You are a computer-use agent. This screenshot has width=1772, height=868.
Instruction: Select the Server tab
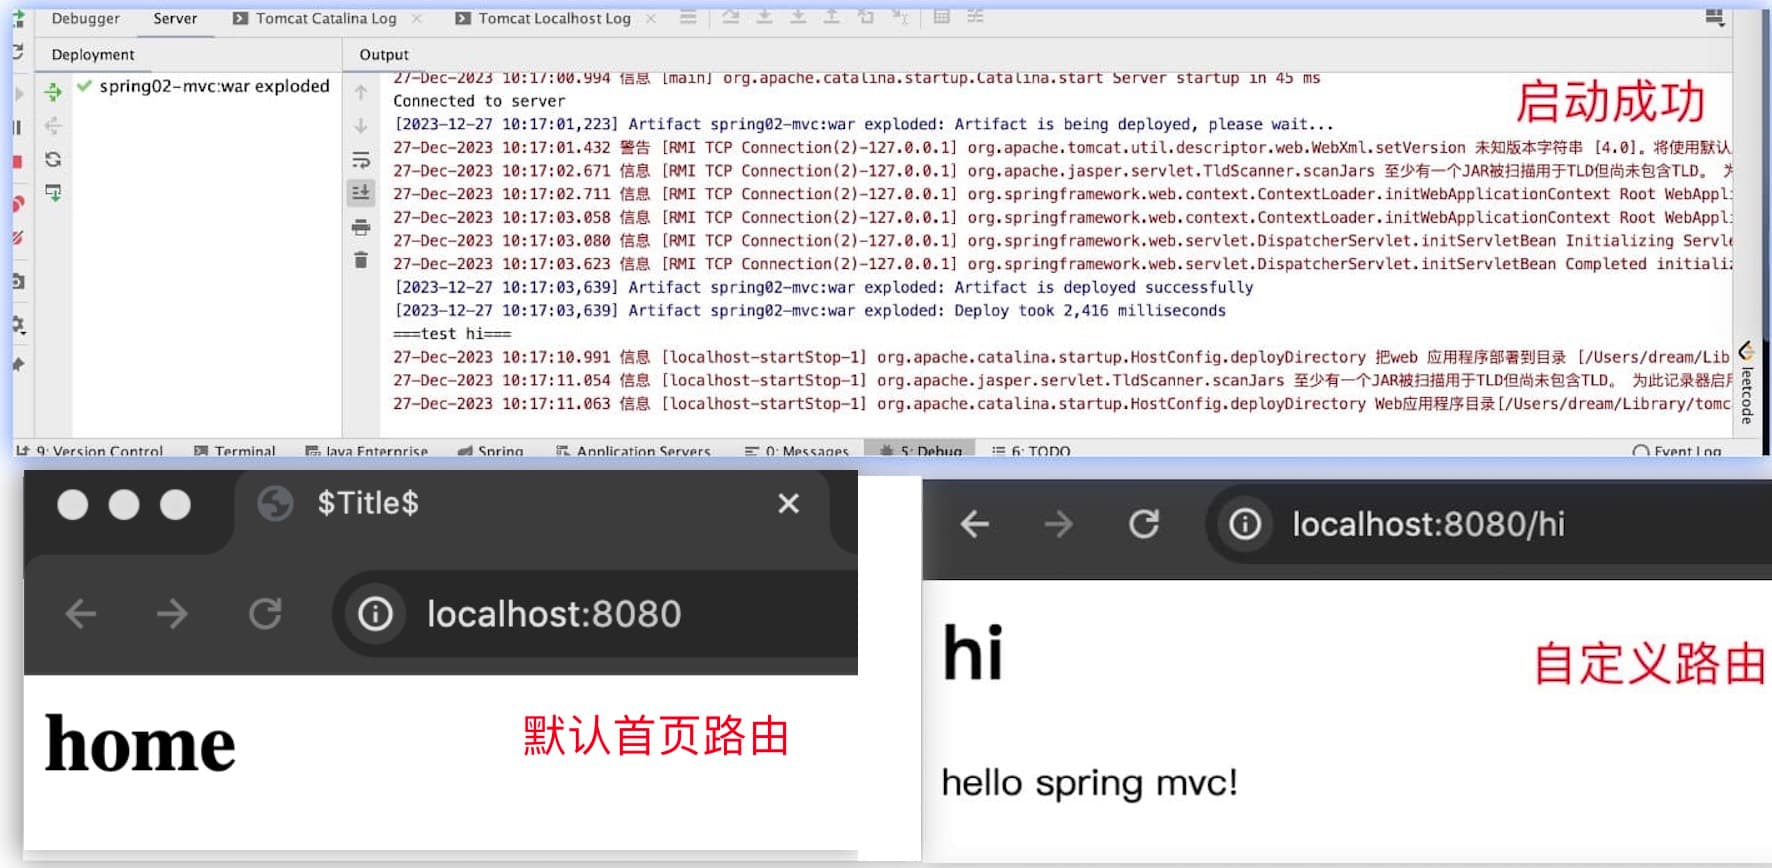[x=175, y=18]
